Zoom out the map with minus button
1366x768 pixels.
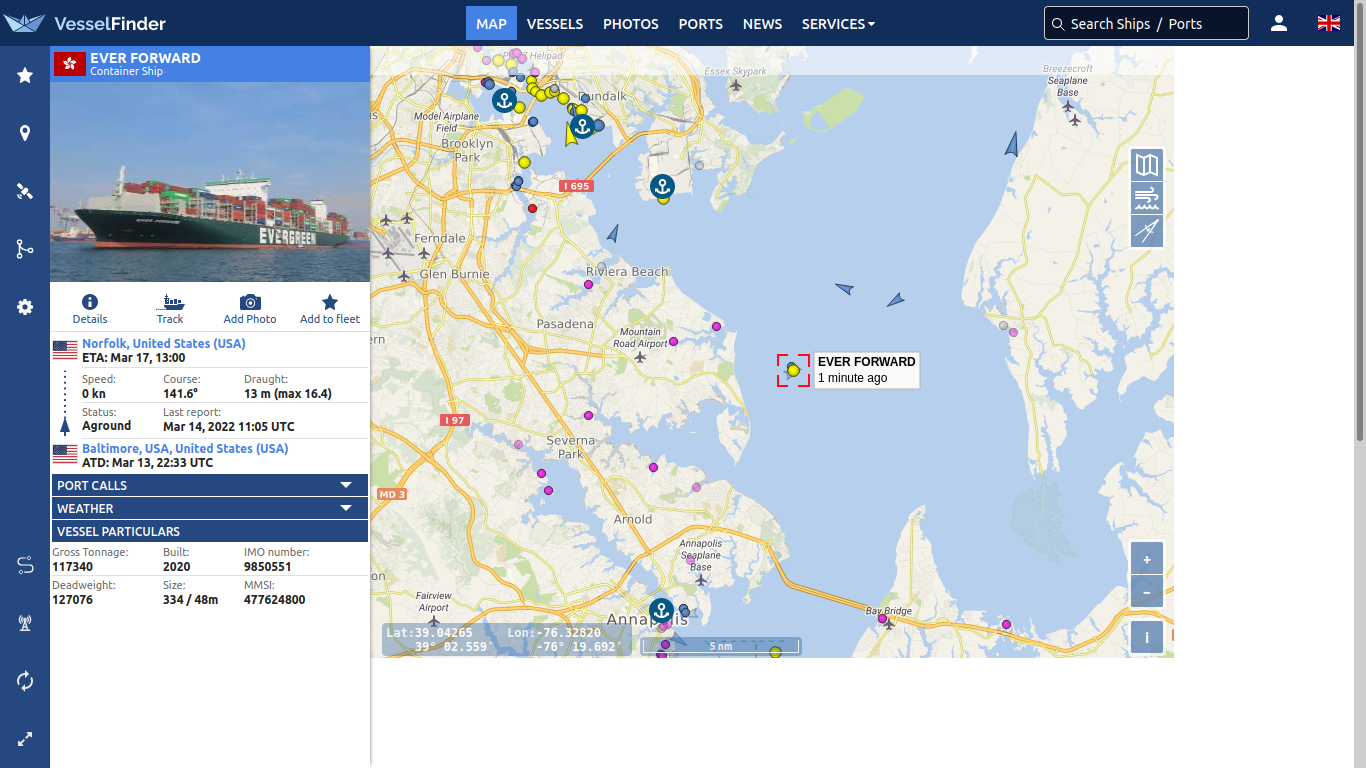click(1147, 592)
